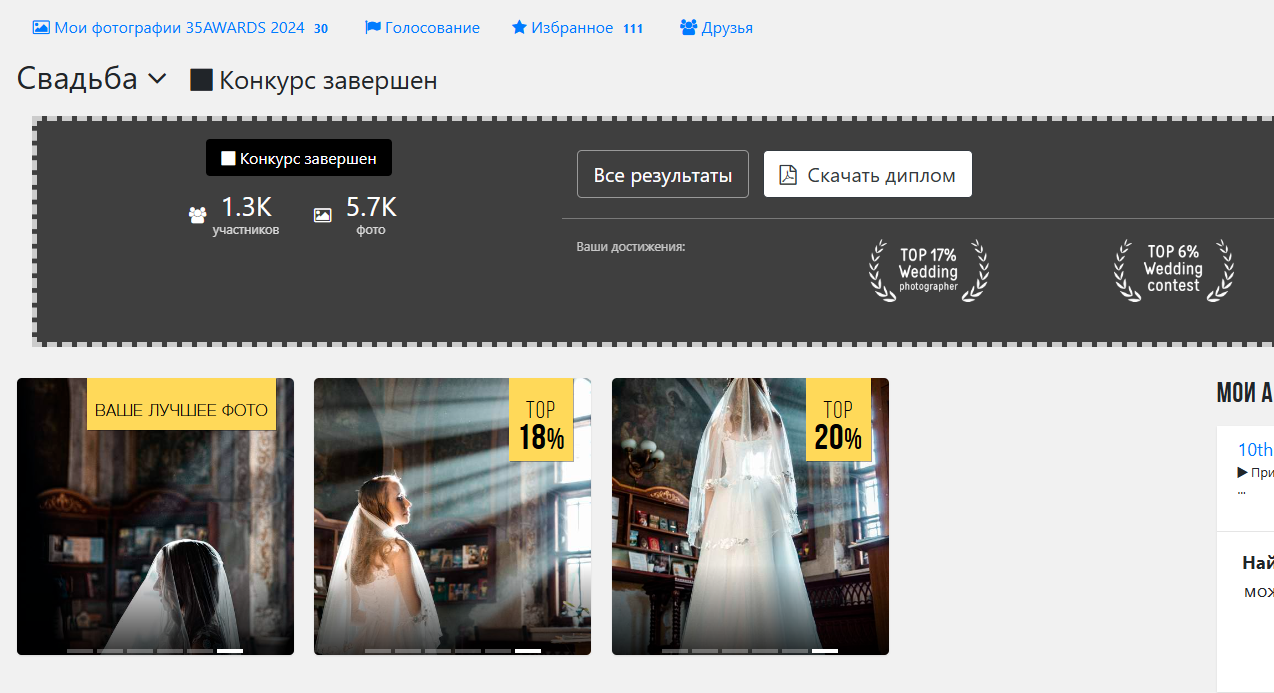Click the participants icon near 1.3K
Viewport: 1274px width, 693px height.
198,215
